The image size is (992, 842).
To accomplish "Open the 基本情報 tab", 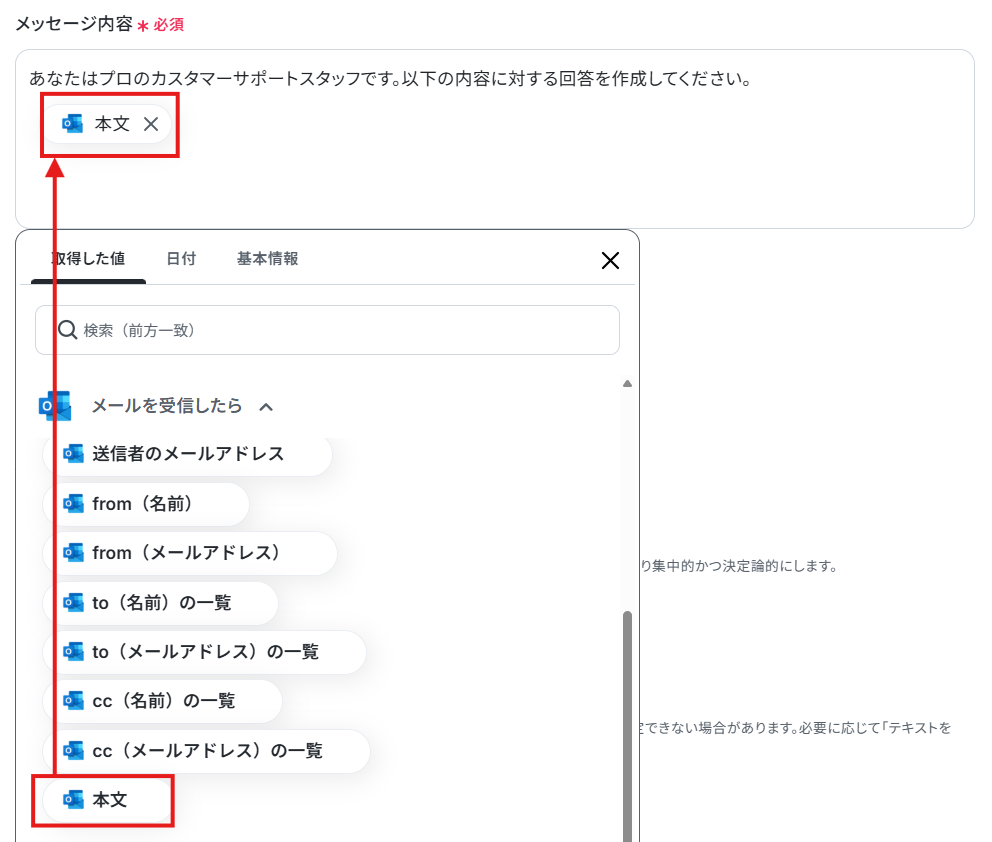I will (267, 259).
